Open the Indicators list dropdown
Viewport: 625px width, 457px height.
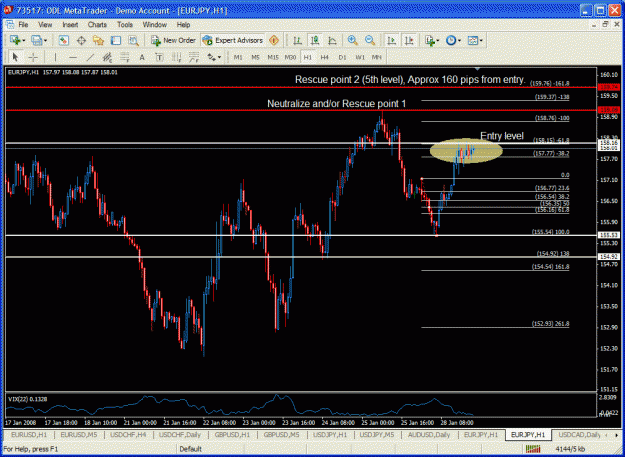431,40
